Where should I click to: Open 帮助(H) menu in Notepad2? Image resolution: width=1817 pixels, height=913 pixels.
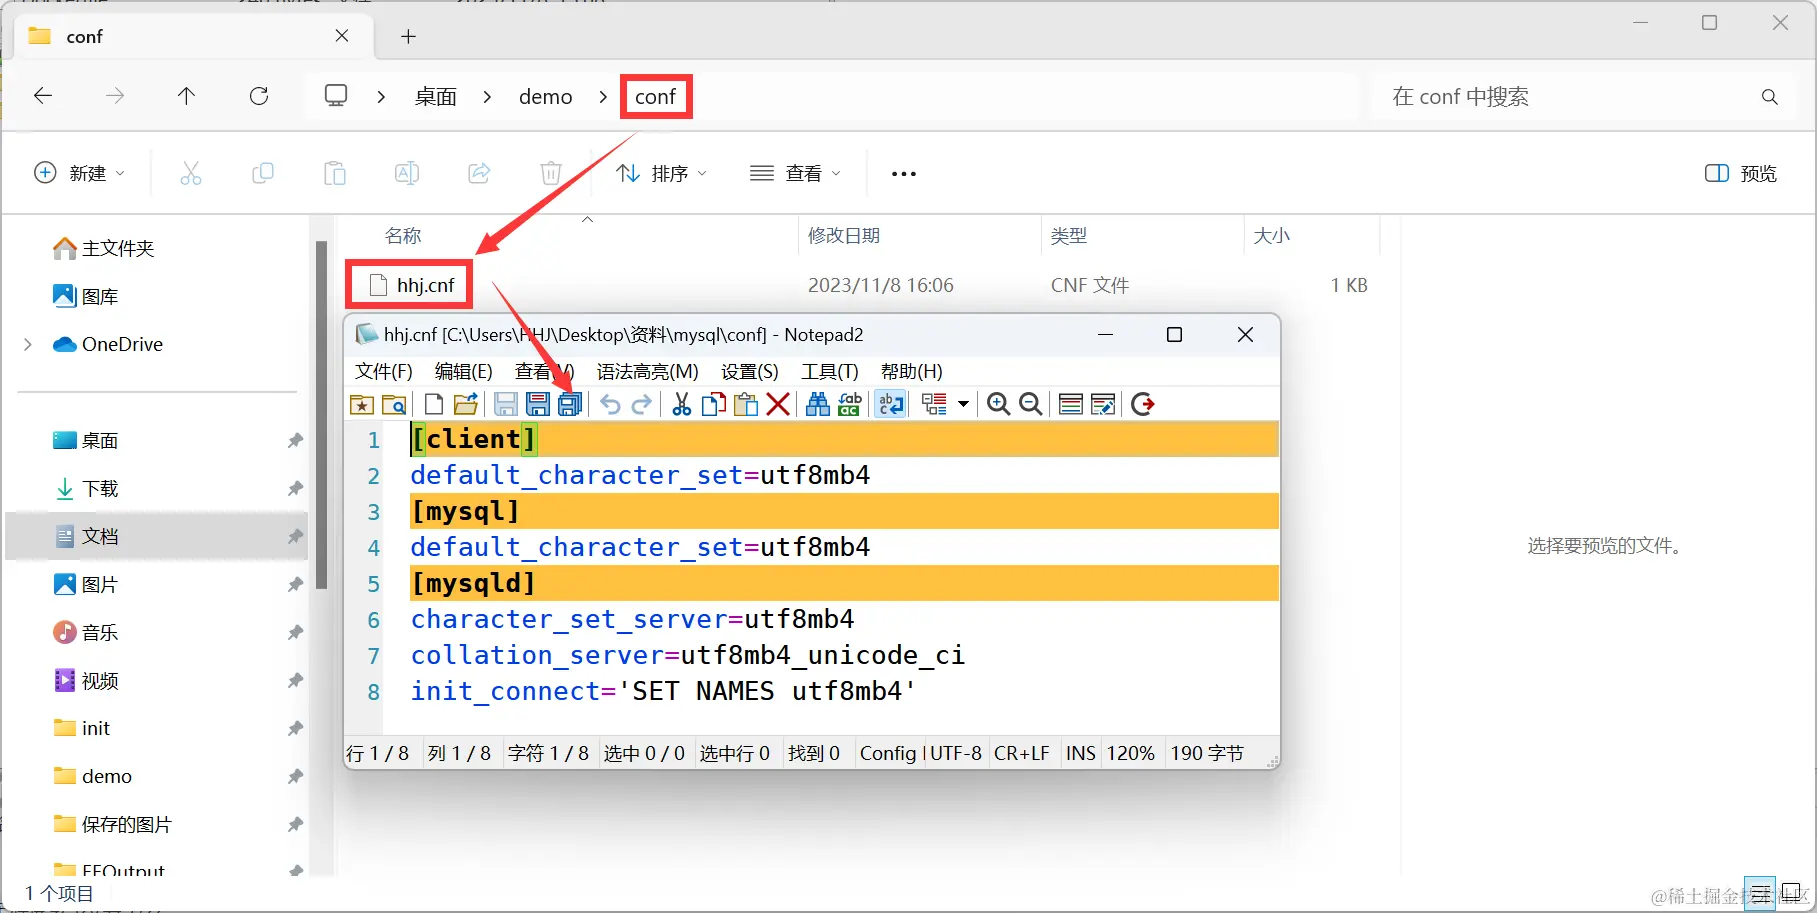coord(912,372)
